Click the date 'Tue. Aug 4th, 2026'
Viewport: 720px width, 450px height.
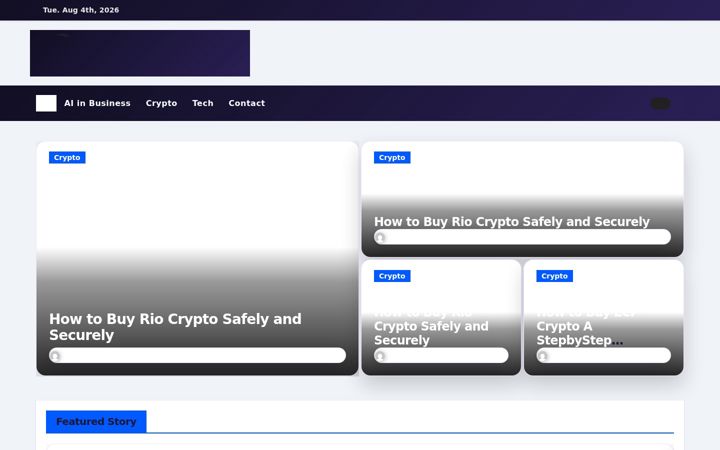tap(81, 10)
